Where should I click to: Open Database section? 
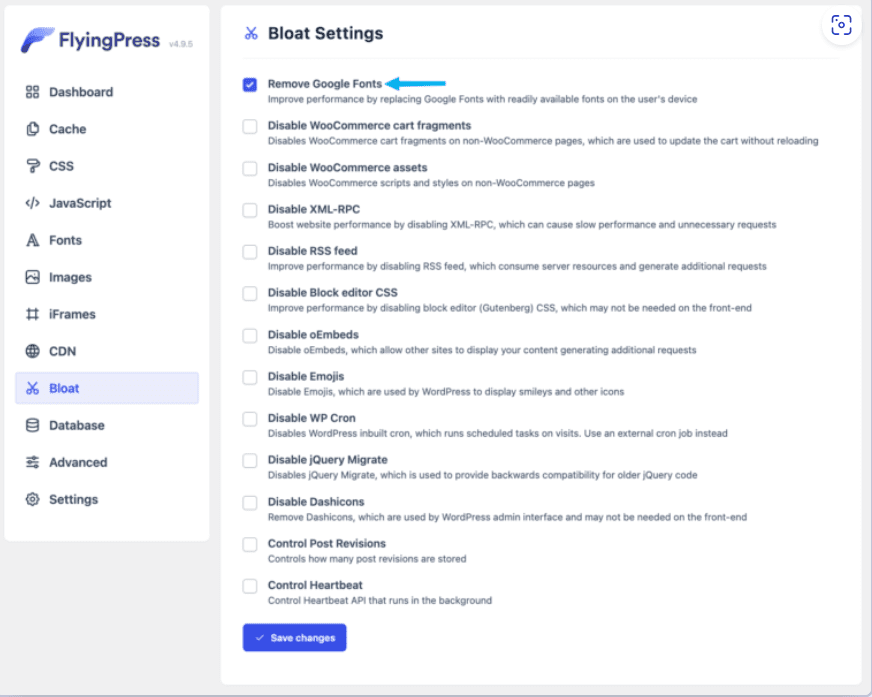pos(107,425)
